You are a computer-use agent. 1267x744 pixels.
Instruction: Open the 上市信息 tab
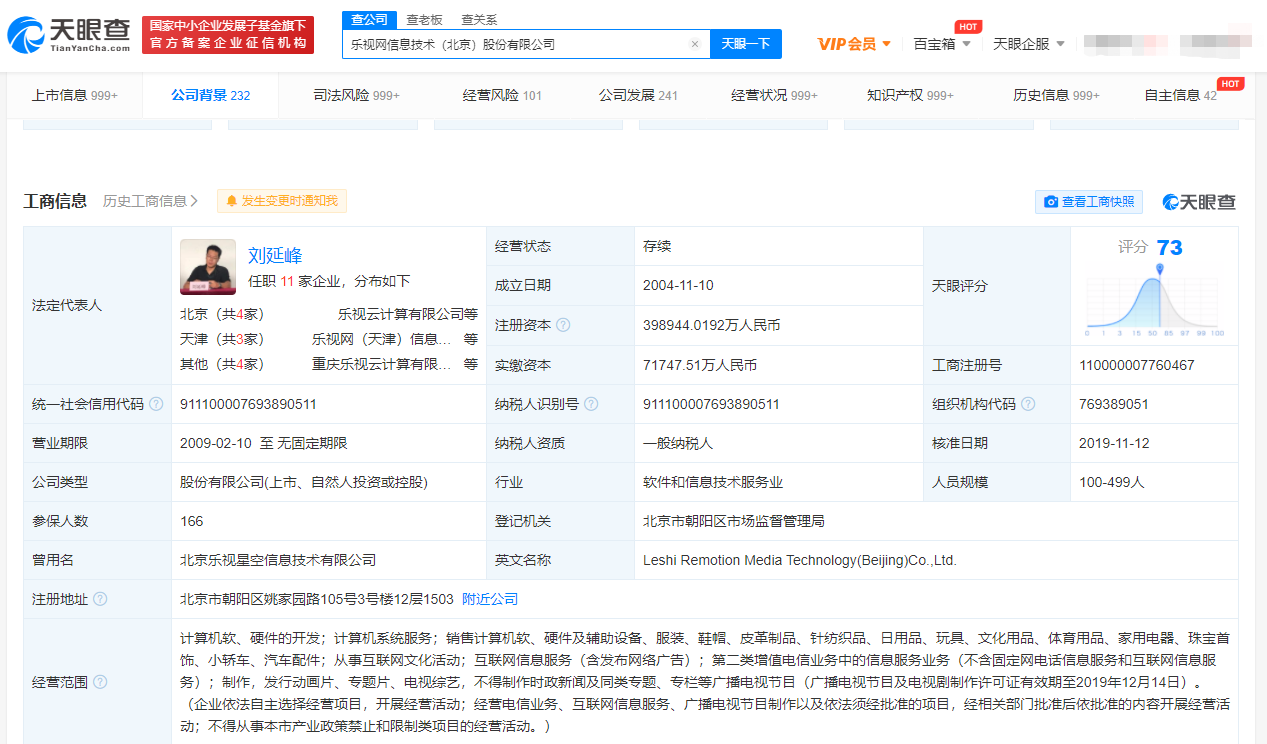click(x=74, y=95)
